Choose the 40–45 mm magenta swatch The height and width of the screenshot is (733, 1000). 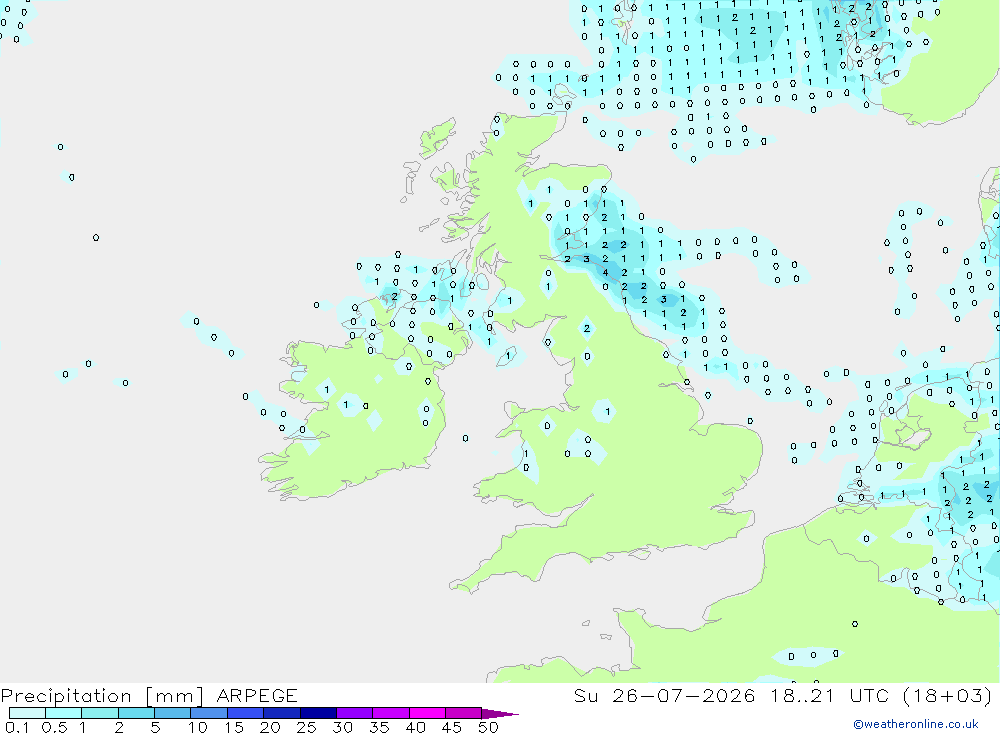coord(427,713)
